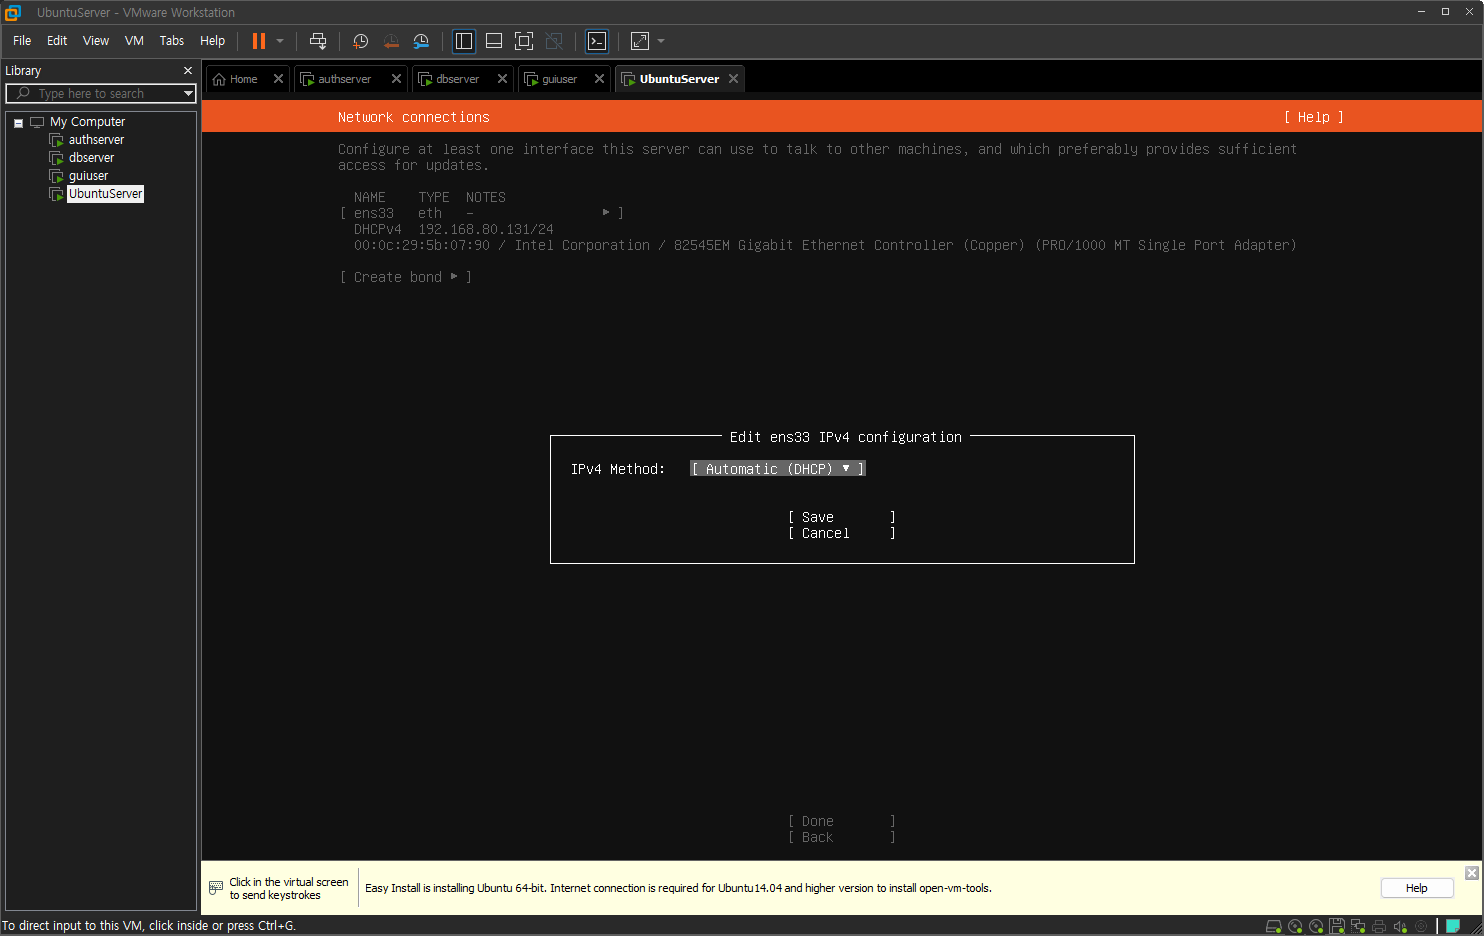Screen dimensions: 1484x936
Task: Click the revert to snapshot icon
Action: click(x=391, y=41)
